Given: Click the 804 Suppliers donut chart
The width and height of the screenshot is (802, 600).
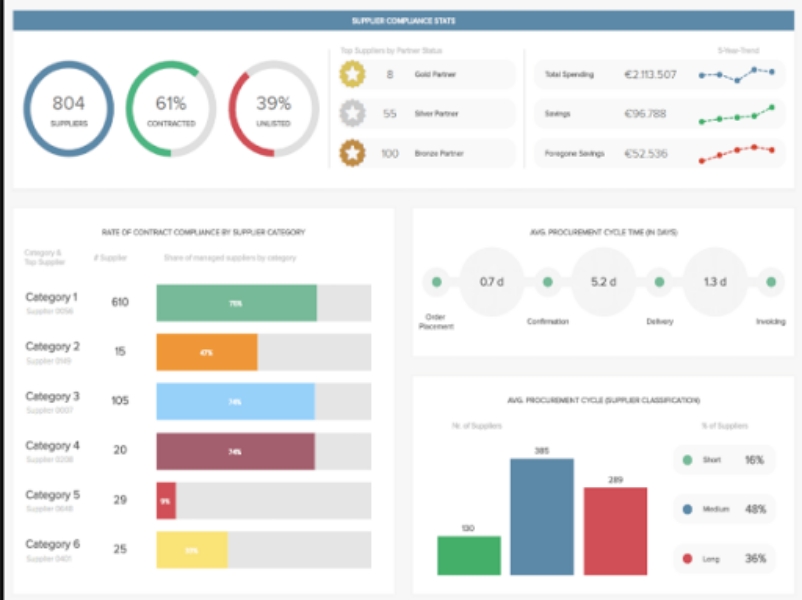Looking at the screenshot, I should click(69, 109).
